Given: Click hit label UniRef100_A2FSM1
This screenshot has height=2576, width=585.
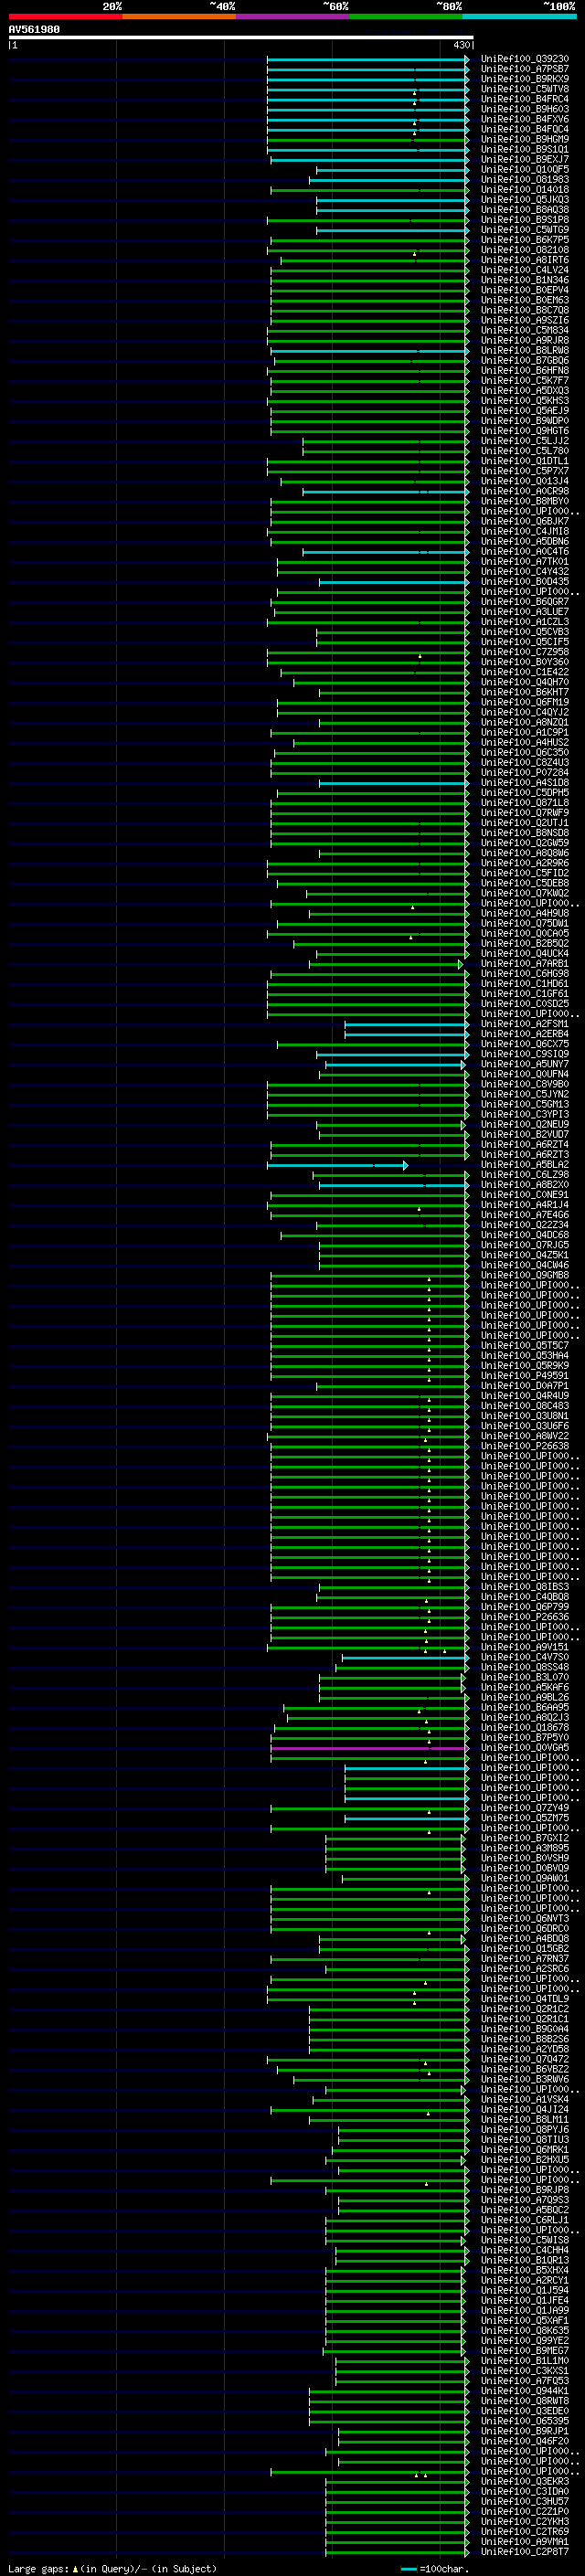Looking at the screenshot, I should tap(524, 1024).
